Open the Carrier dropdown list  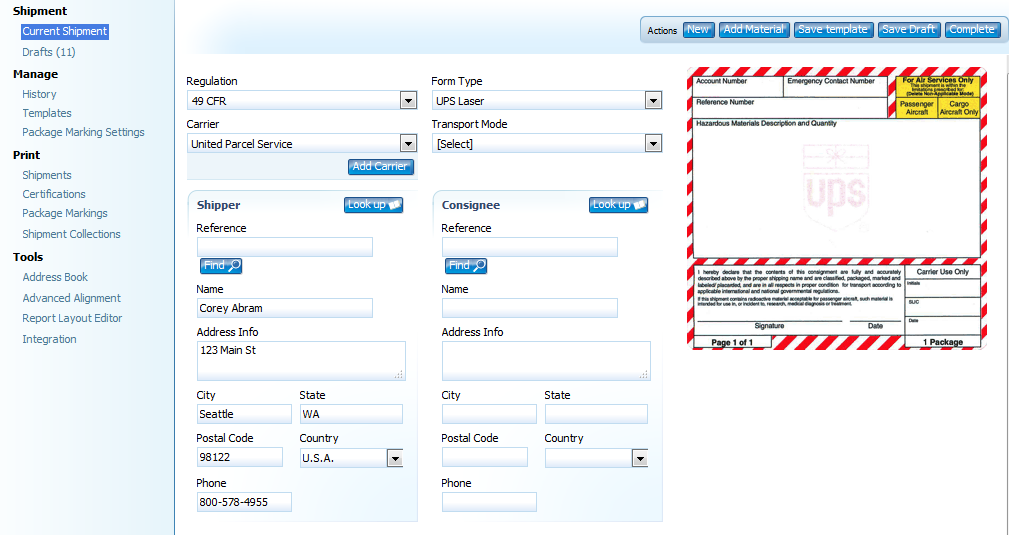pyautogui.click(x=408, y=143)
